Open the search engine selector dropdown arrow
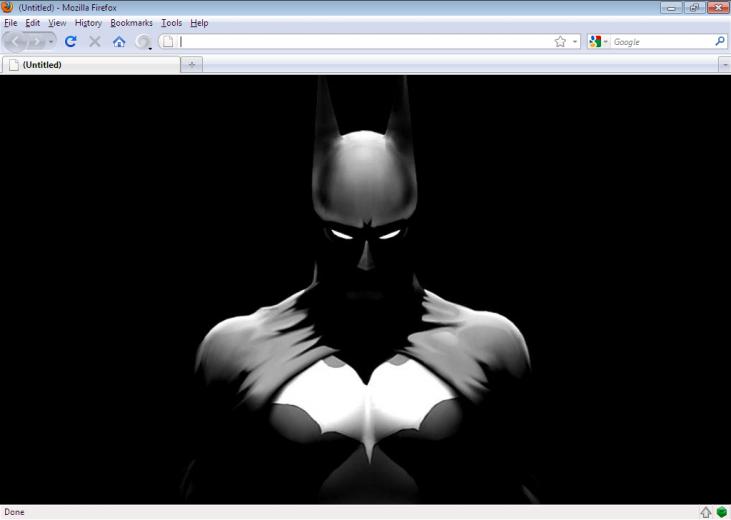Viewport: 731px width, 520px height. [x=606, y=42]
